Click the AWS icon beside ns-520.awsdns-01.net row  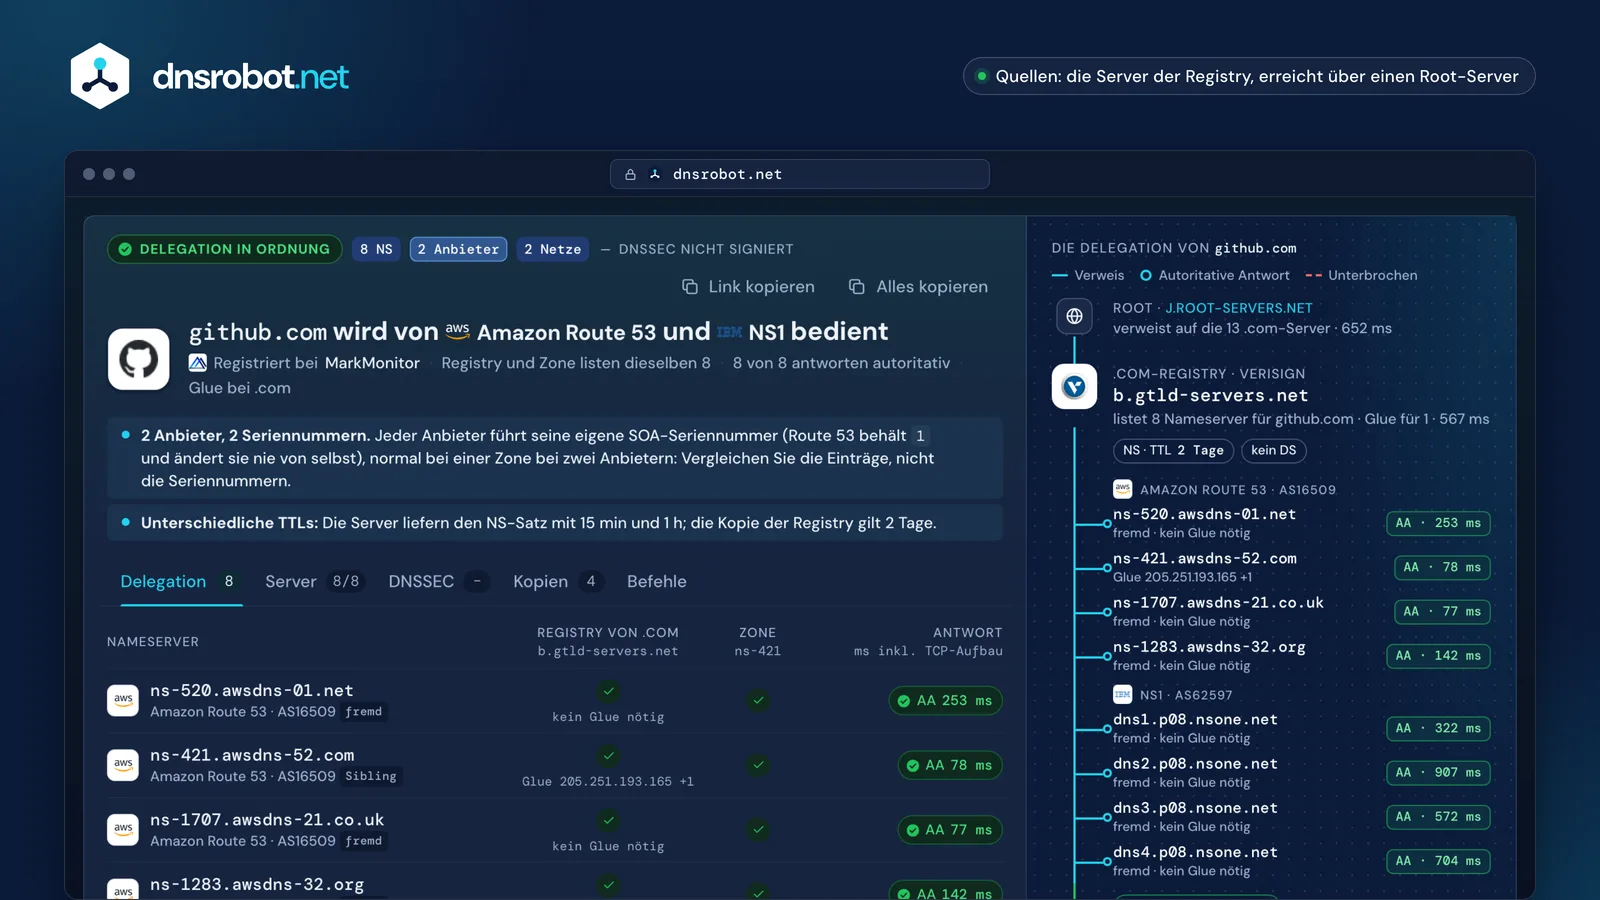[x=123, y=700]
